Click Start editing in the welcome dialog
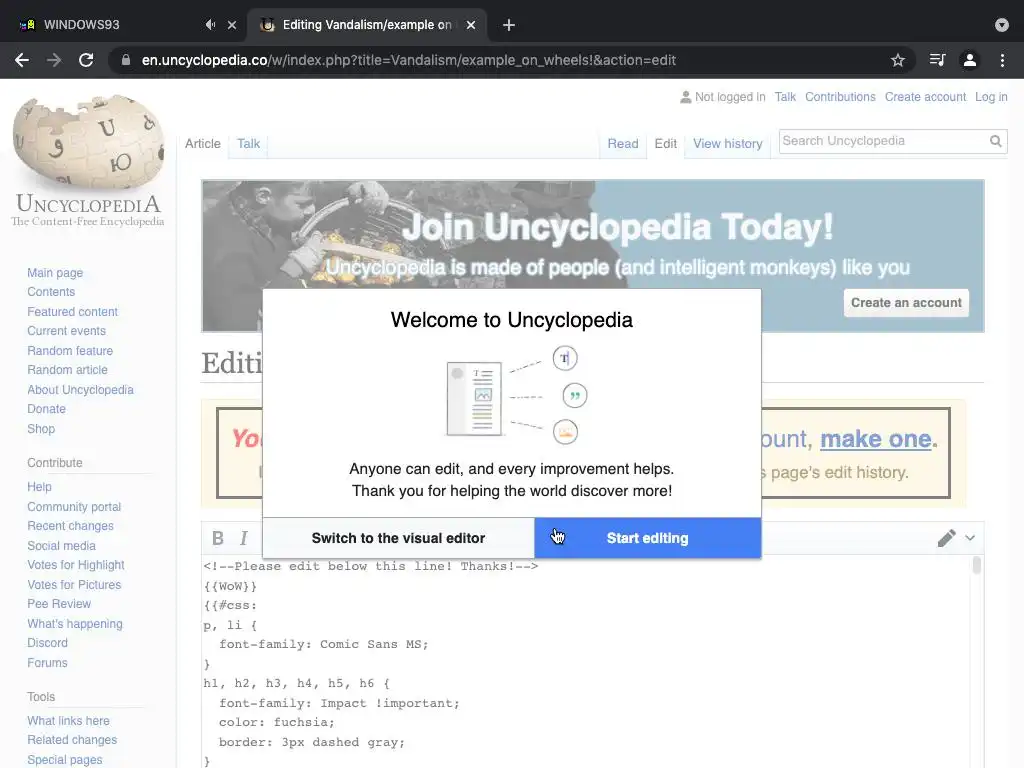Viewport: 1024px width, 768px height. 648,538
